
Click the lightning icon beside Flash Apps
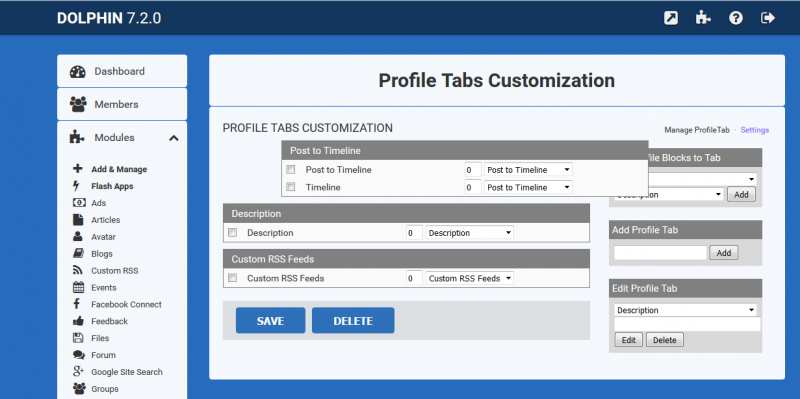click(77, 186)
